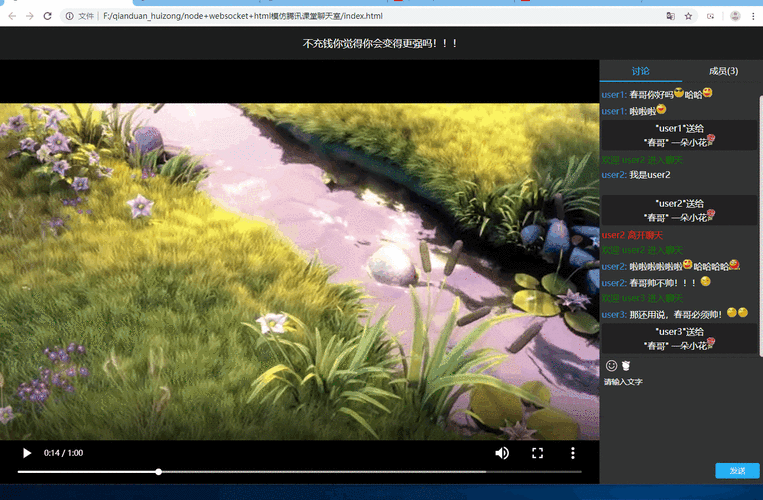Click the video progress thumb

[159, 472]
